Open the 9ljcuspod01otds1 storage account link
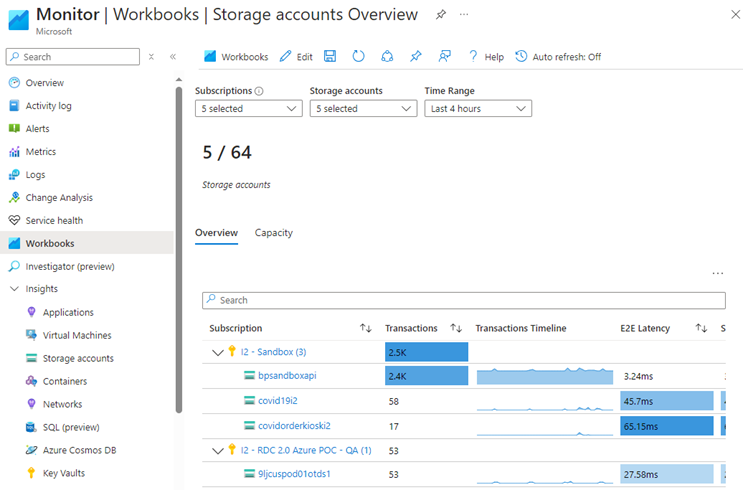 coord(294,474)
